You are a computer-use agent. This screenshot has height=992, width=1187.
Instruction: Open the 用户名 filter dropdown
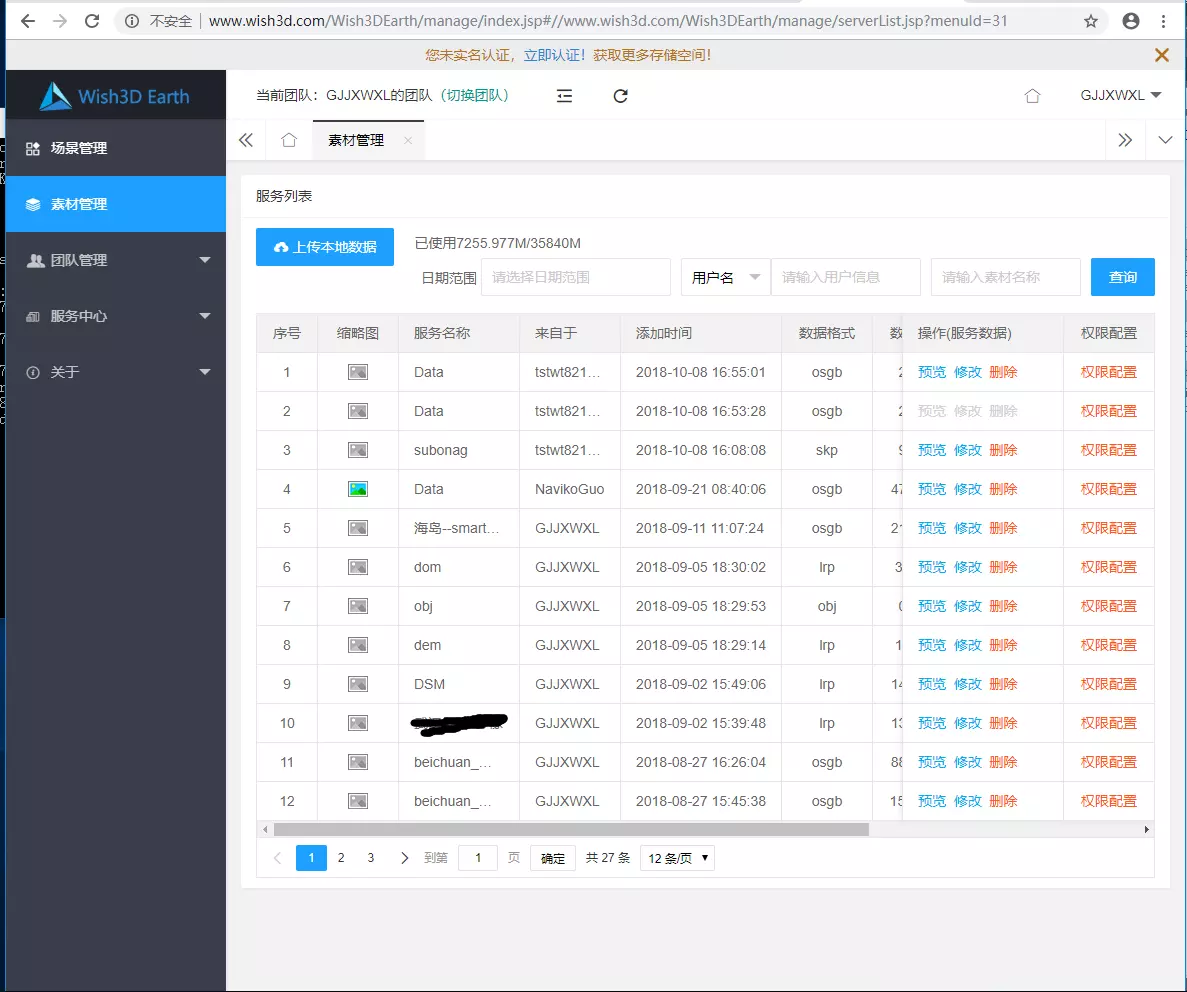[725, 277]
